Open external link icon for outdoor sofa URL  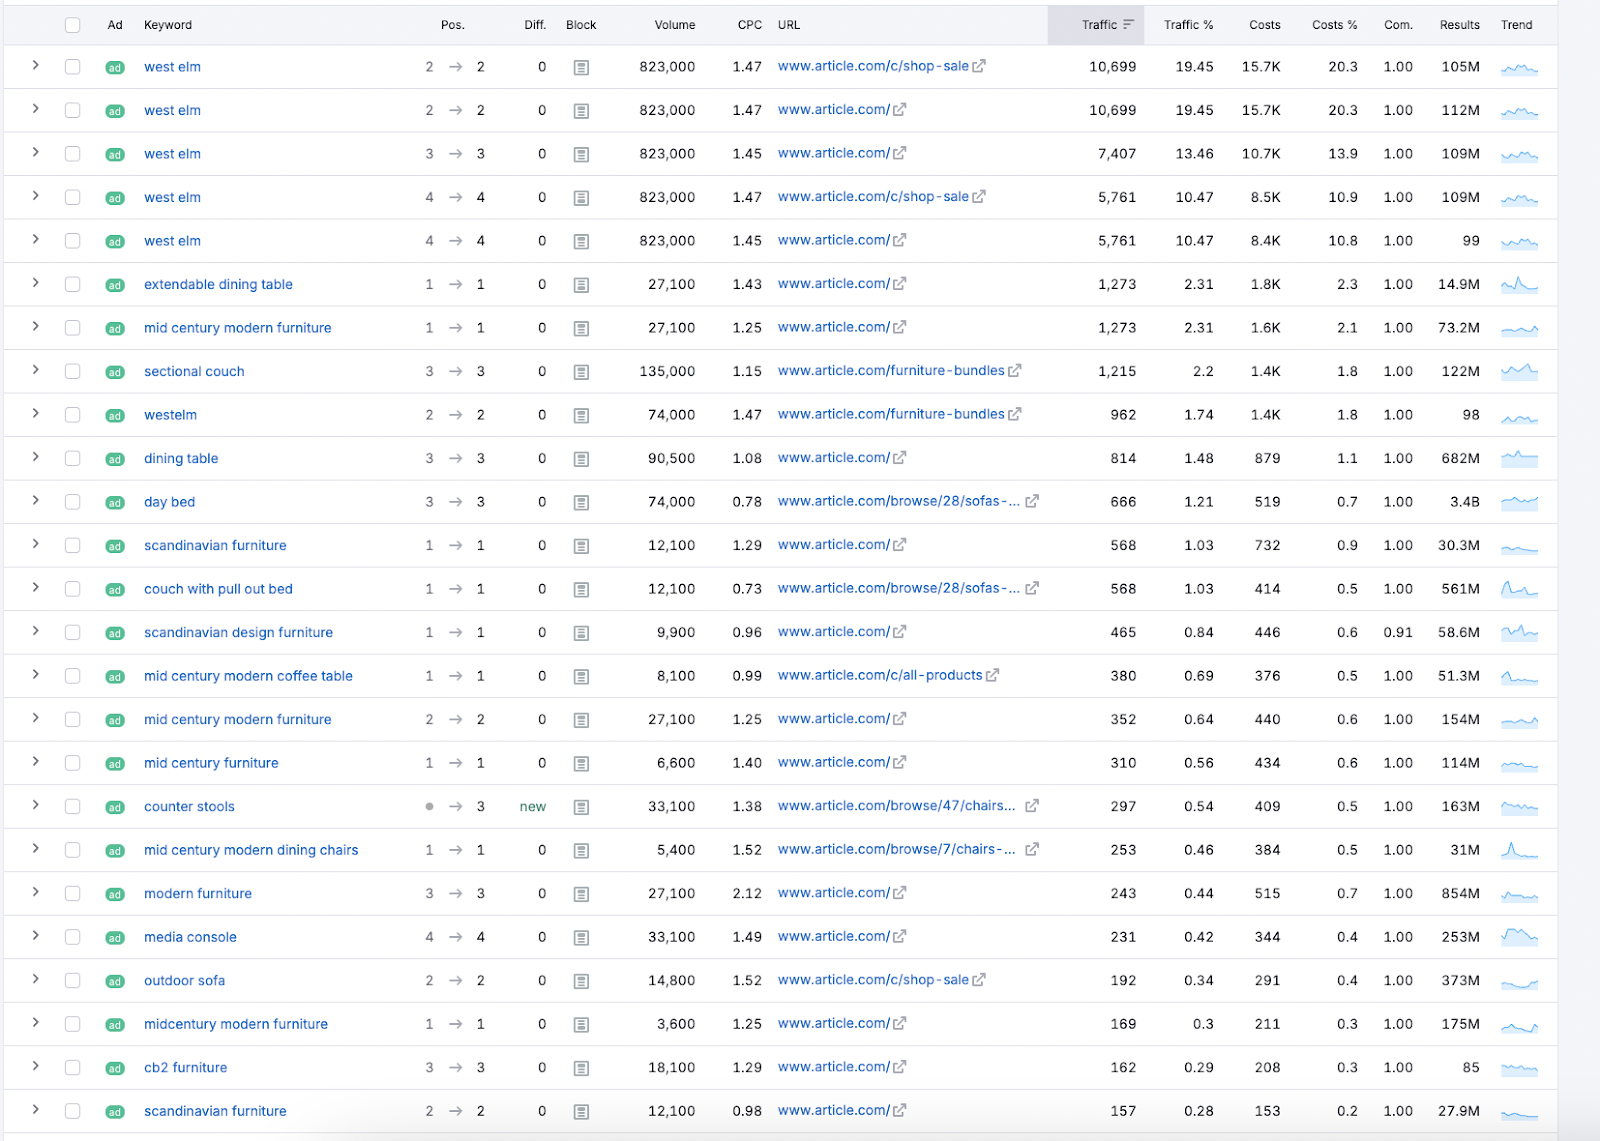[x=979, y=980]
